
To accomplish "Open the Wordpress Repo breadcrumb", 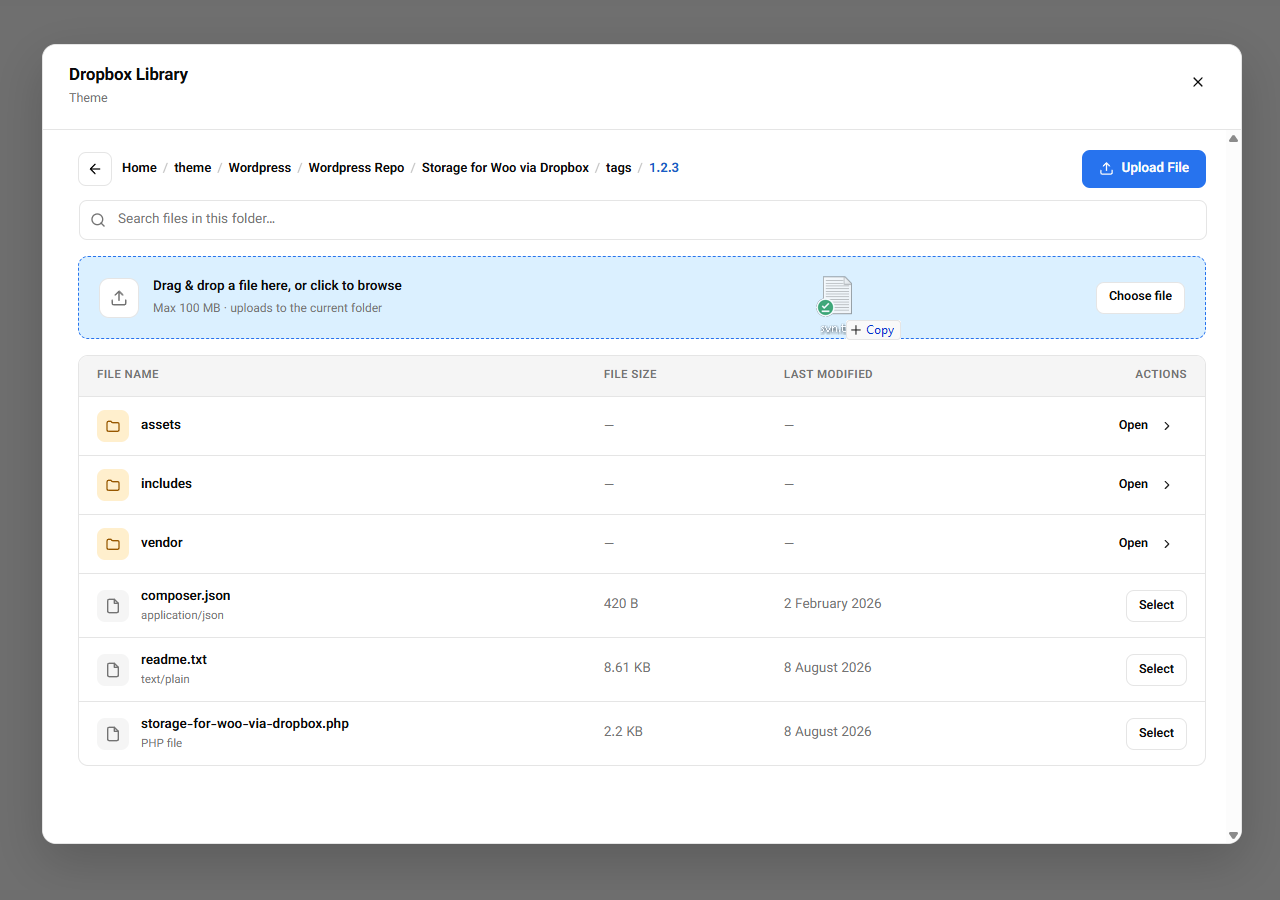I will pos(356,168).
